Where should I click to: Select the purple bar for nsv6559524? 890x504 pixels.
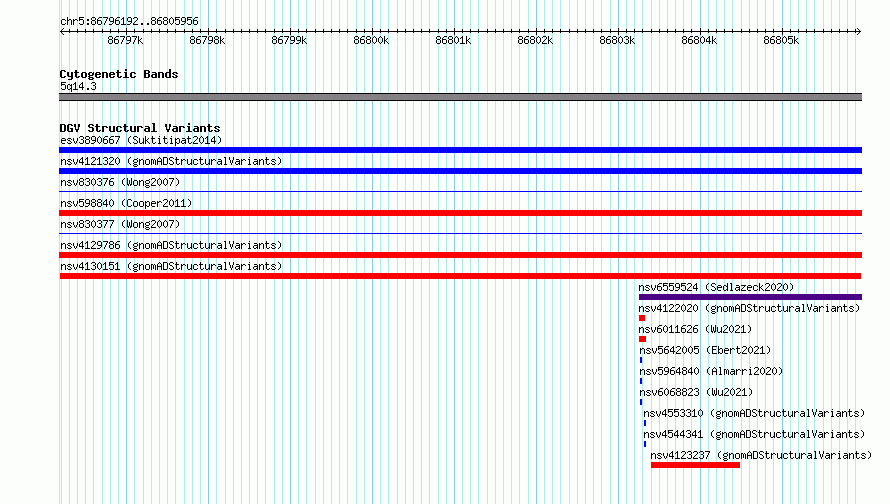pyautogui.click(x=750, y=297)
